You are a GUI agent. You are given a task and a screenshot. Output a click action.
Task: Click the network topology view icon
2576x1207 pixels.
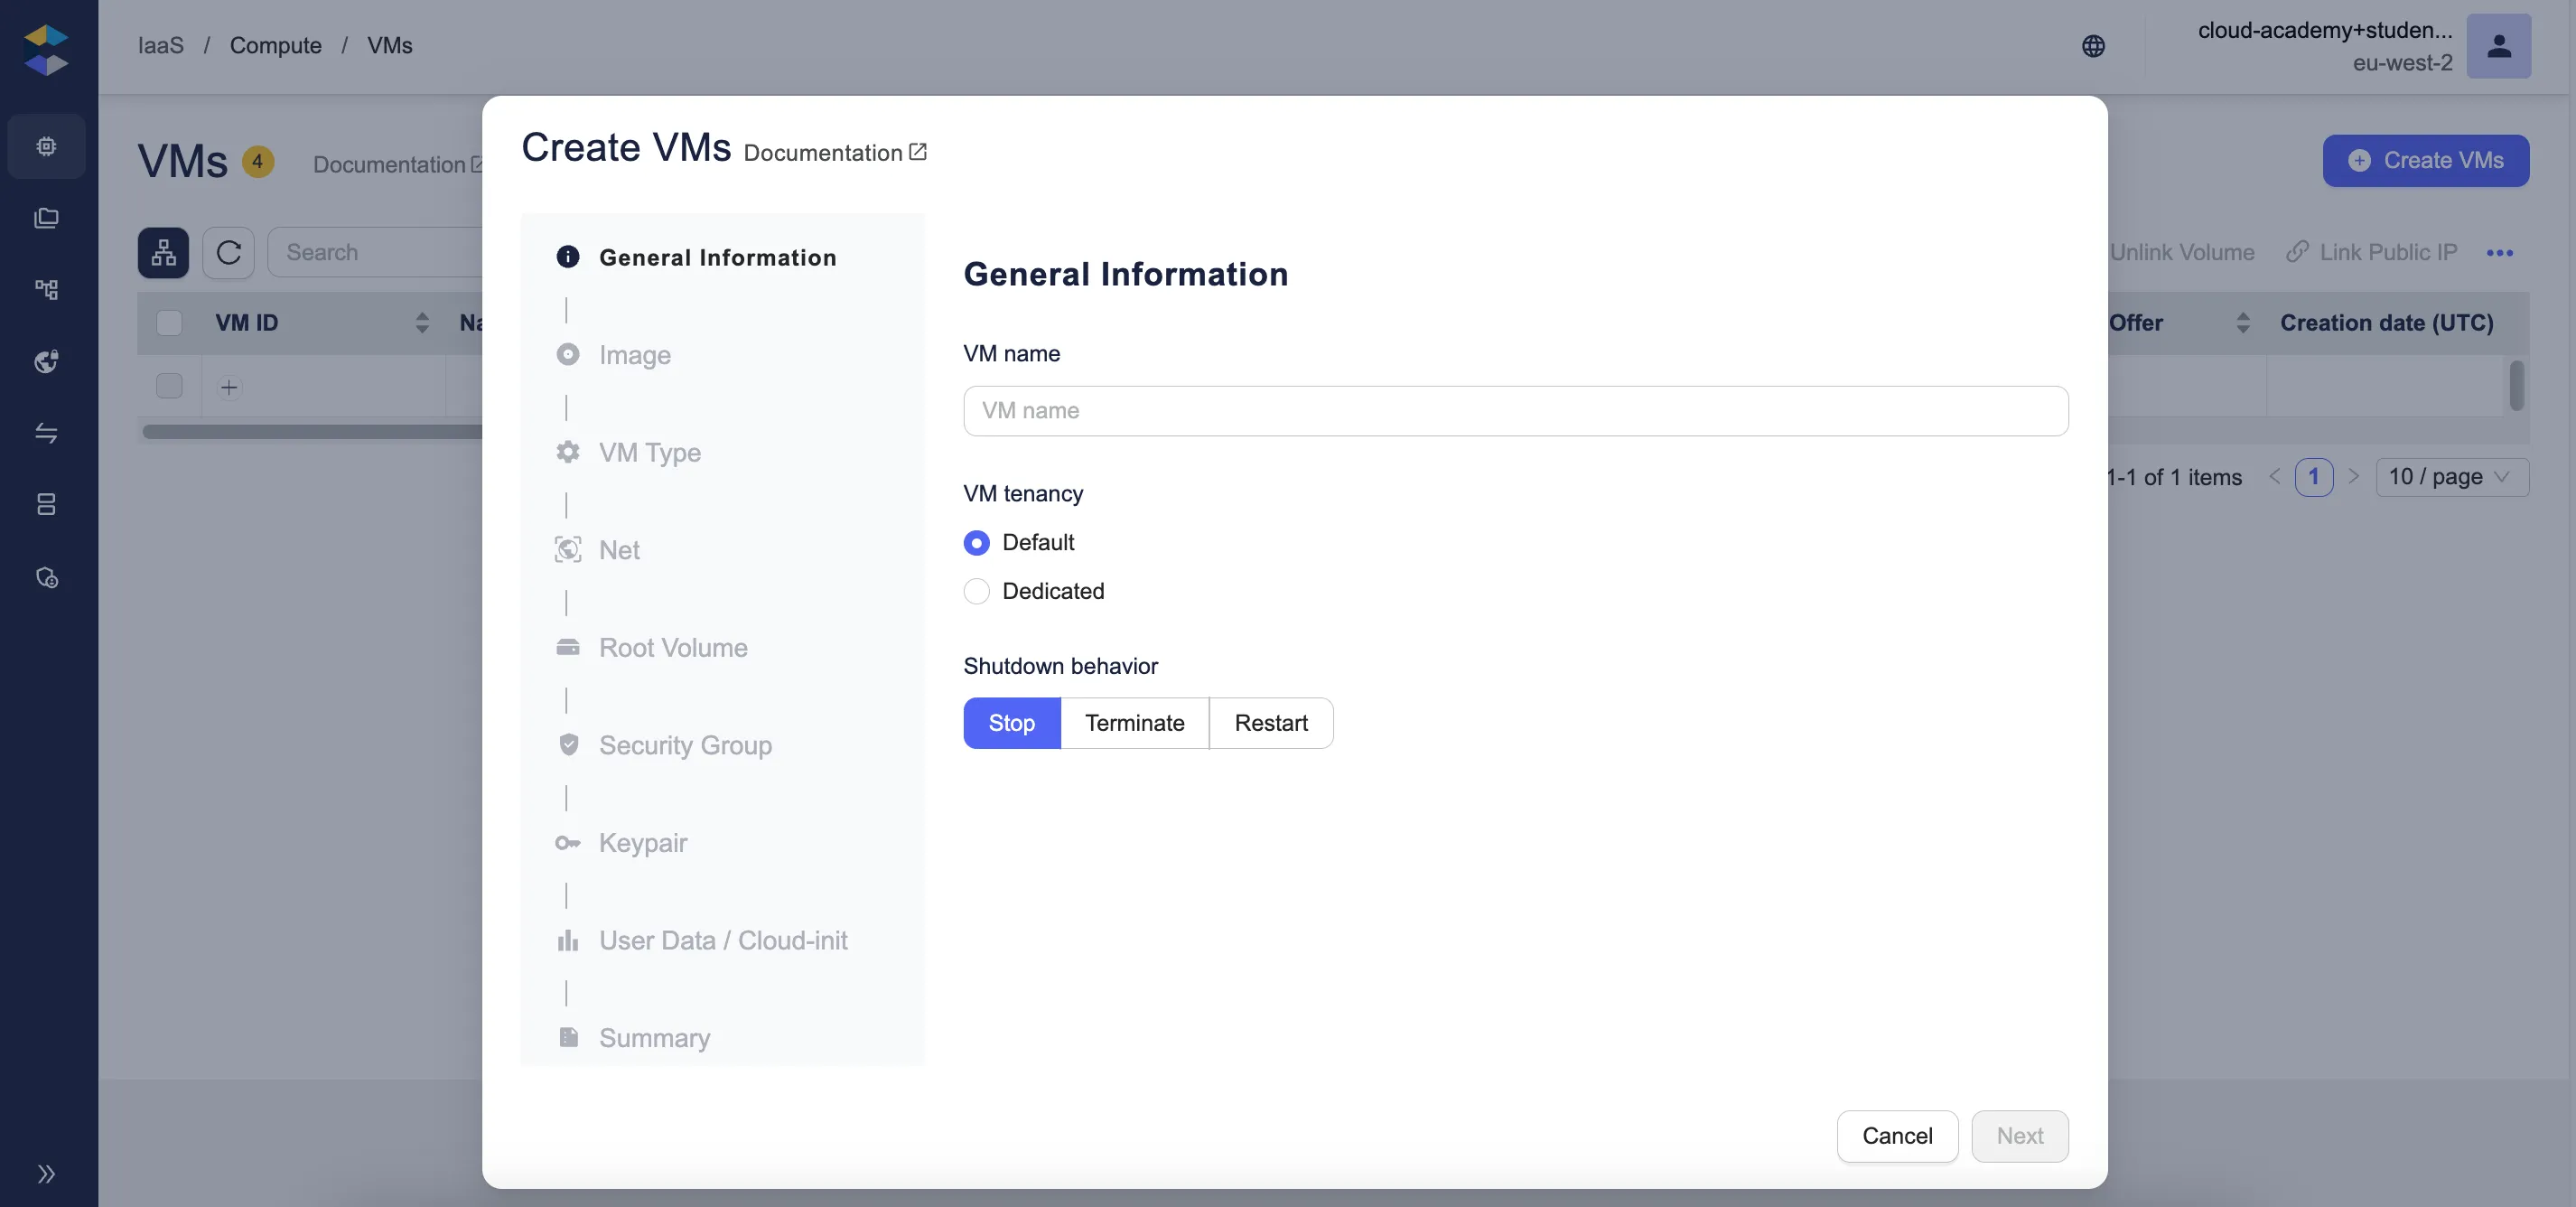pyautogui.click(x=163, y=252)
